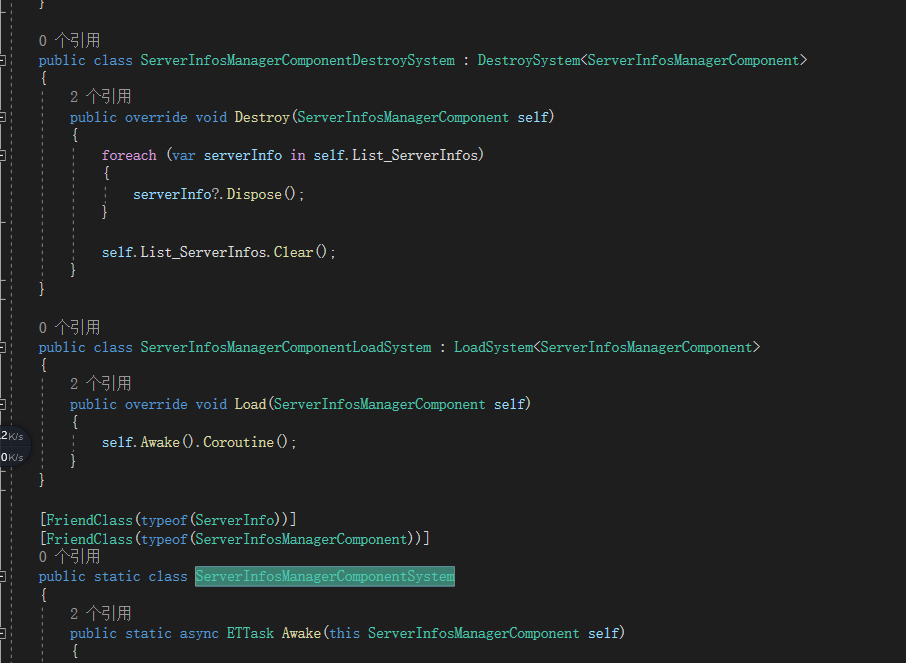
Task: Click the ETTask return type
Action: (x=250, y=634)
